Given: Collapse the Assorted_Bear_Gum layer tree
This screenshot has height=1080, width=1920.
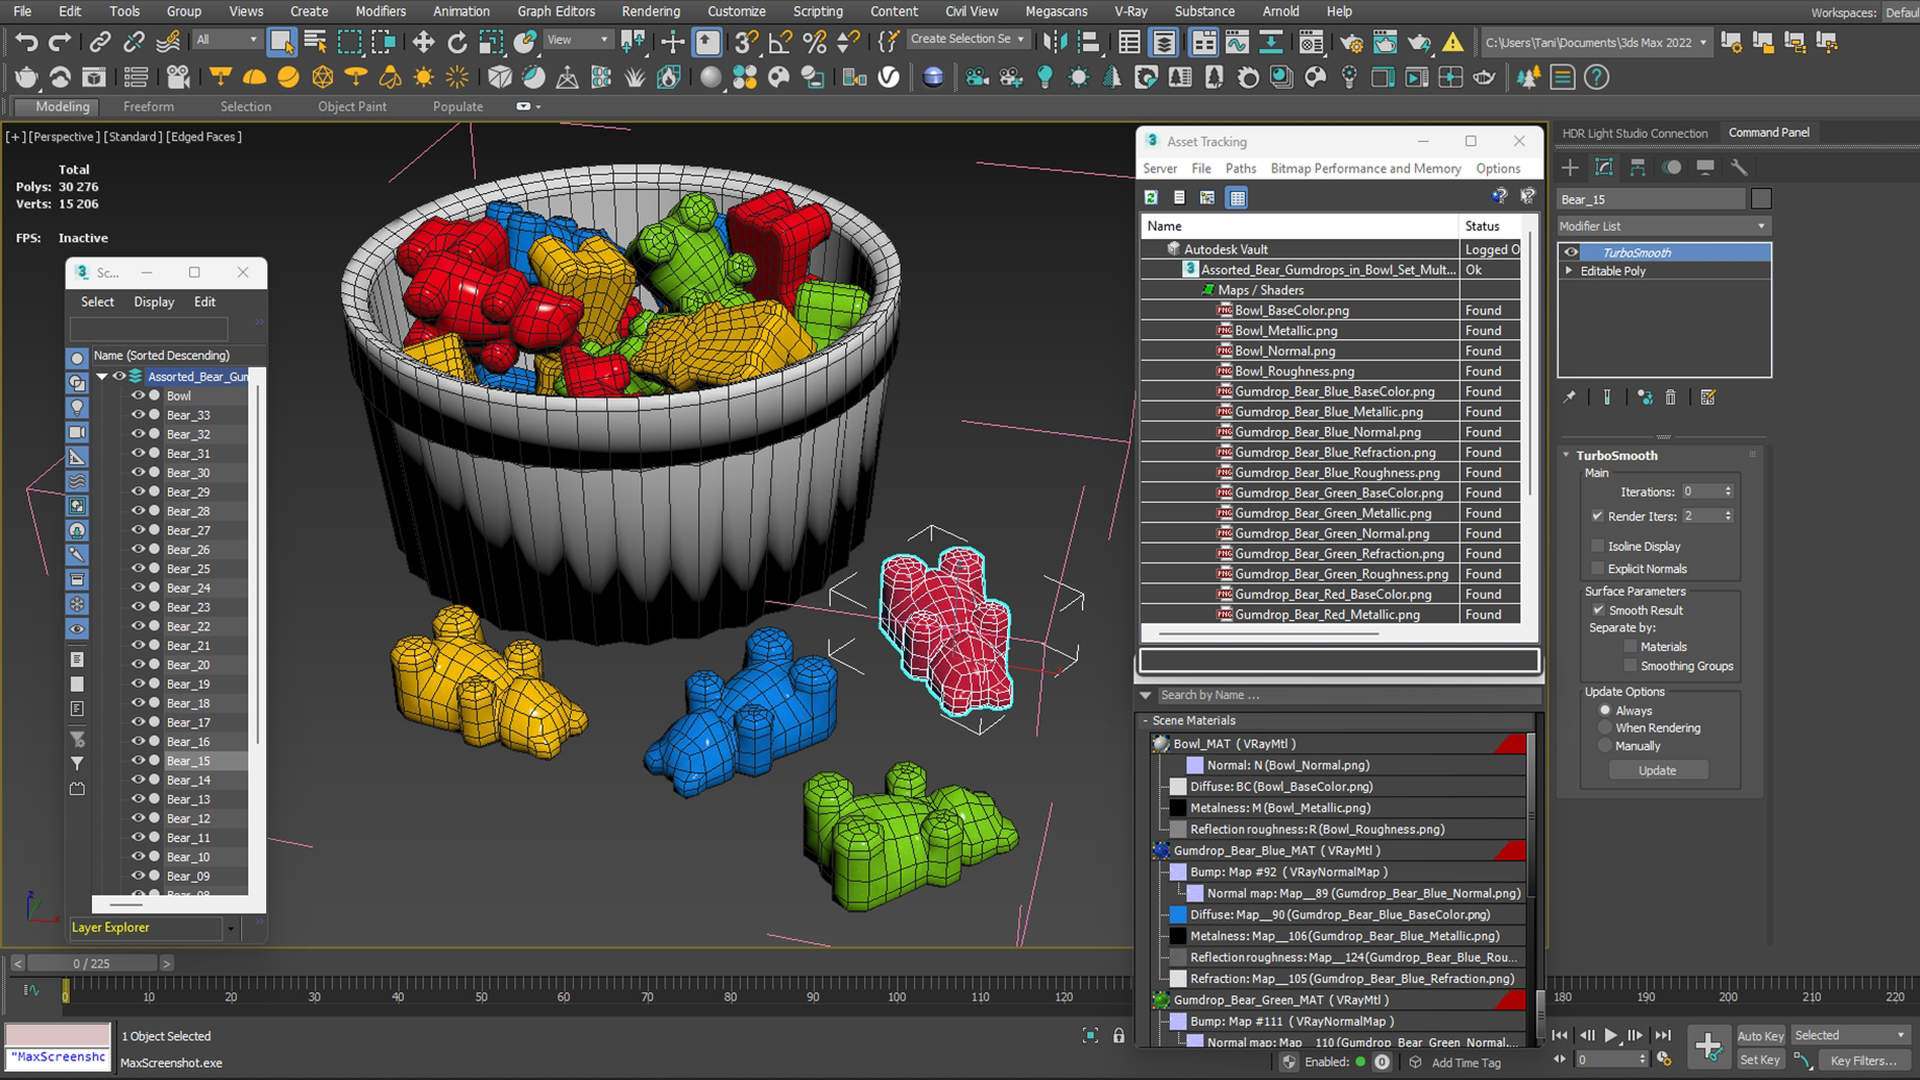Looking at the screenshot, I should coord(102,377).
